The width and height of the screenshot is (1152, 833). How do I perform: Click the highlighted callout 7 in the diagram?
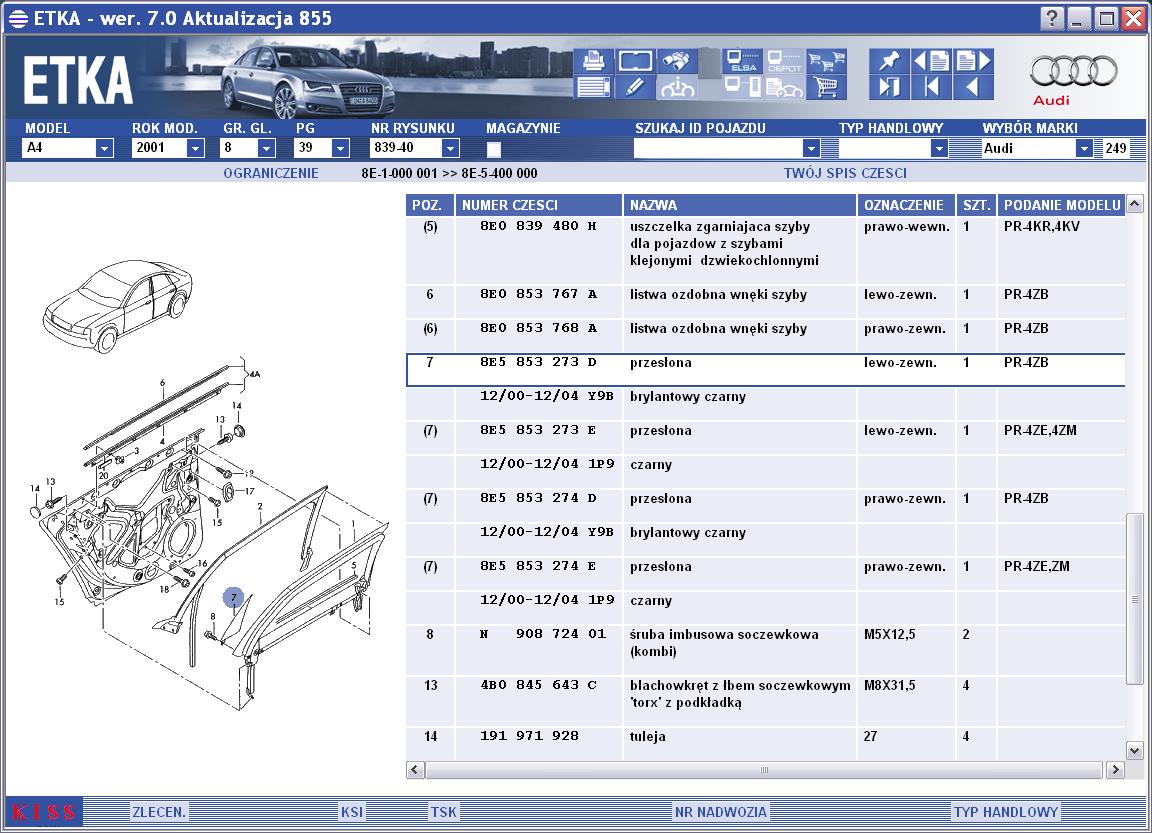234,597
